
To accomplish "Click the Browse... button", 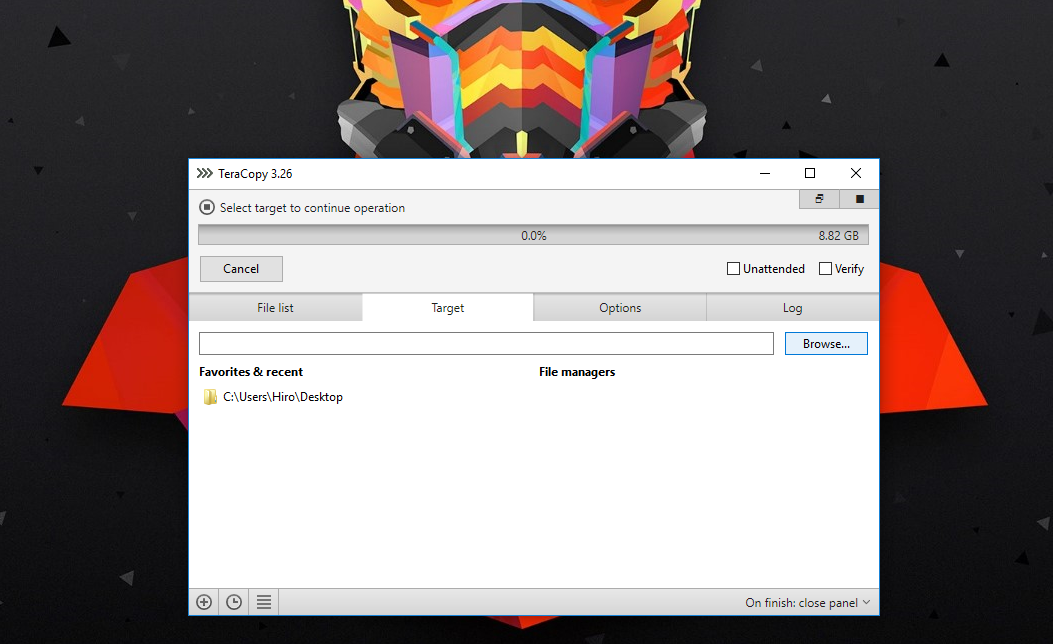I will click(826, 344).
